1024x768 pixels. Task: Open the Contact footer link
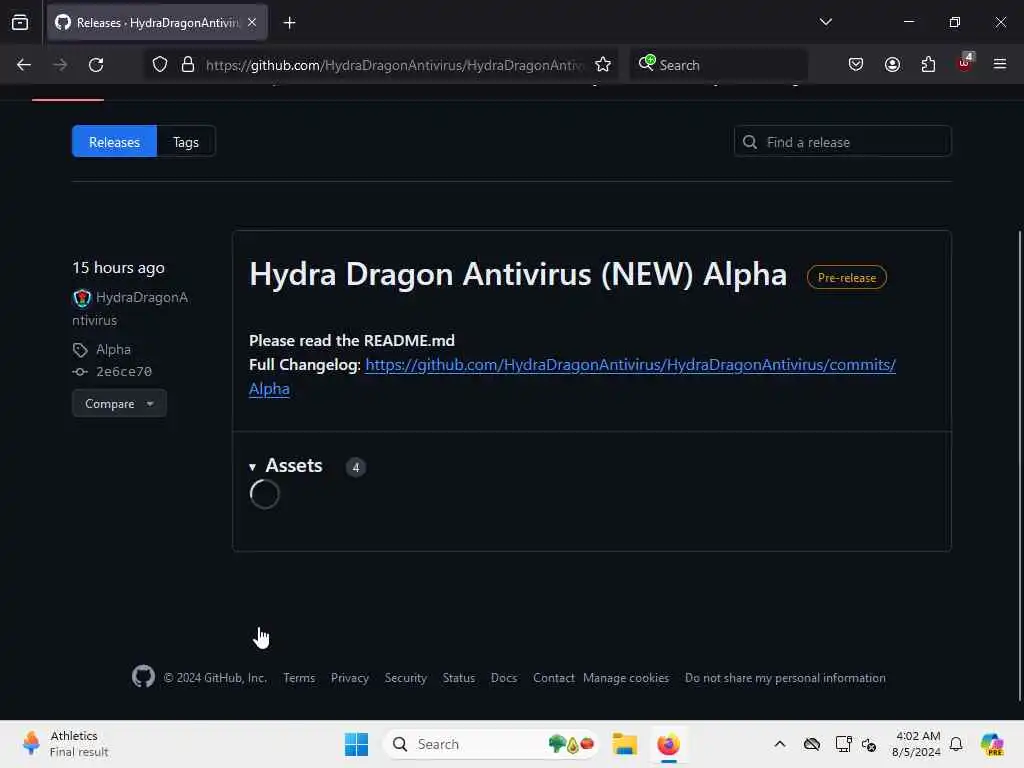554,678
